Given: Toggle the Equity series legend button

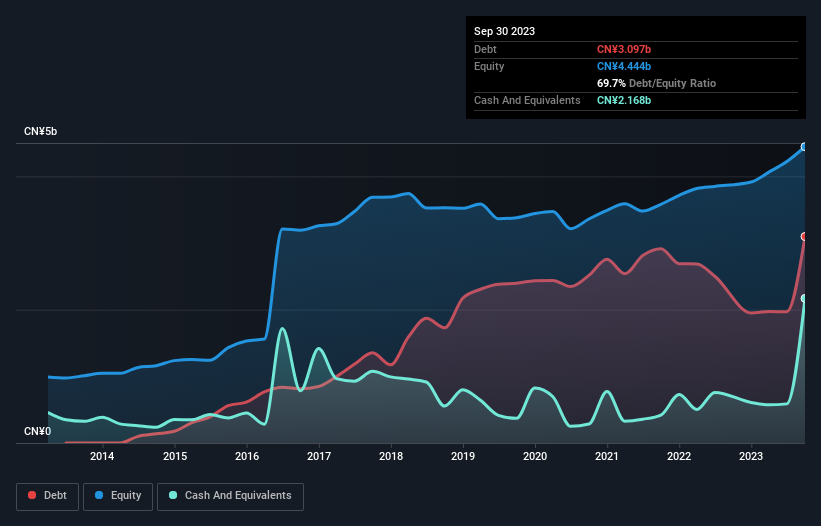Looking at the screenshot, I should [118, 496].
